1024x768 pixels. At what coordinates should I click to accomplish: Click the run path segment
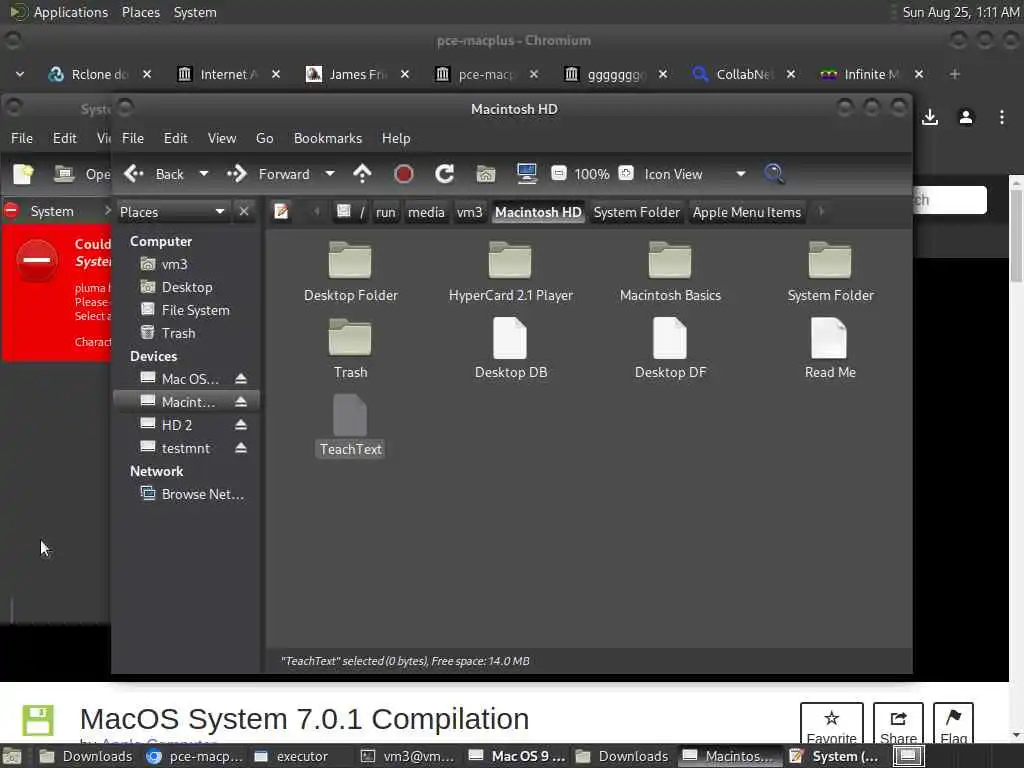tap(385, 212)
